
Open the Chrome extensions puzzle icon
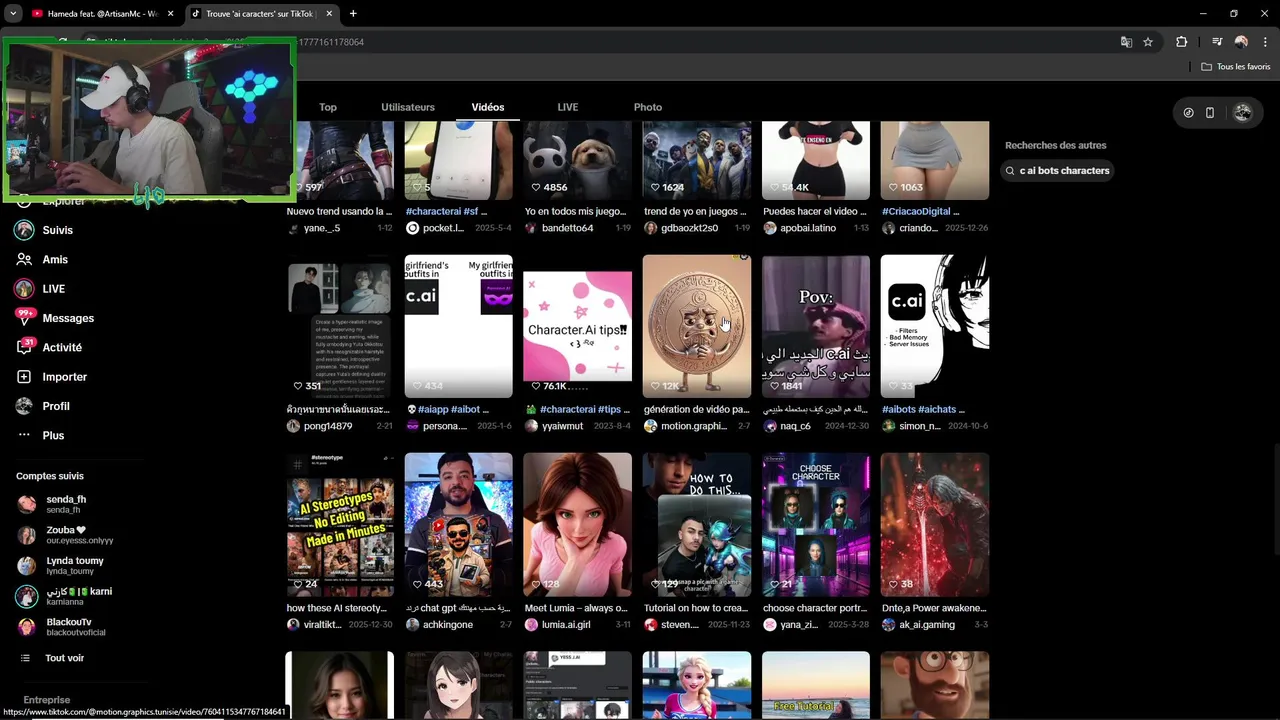1181,42
